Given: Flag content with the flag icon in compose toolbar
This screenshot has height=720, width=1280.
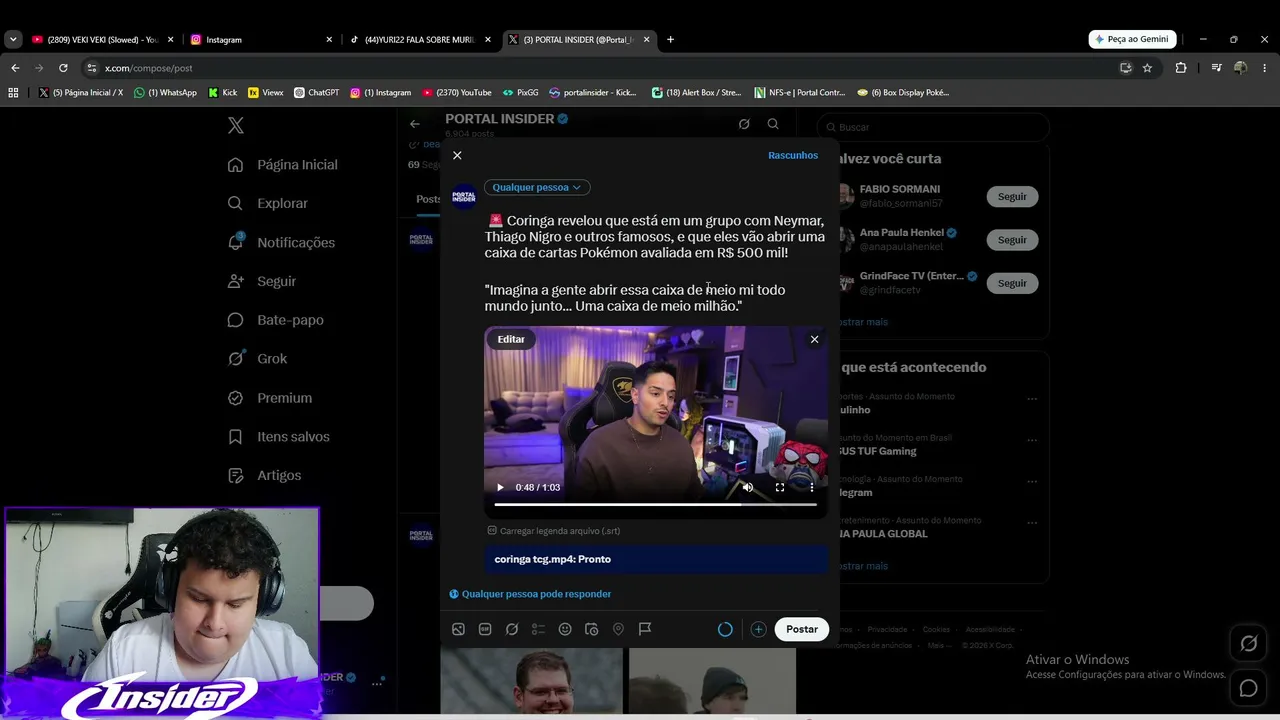Looking at the screenshot, I should pyautogui.click(x=645, y=629).
